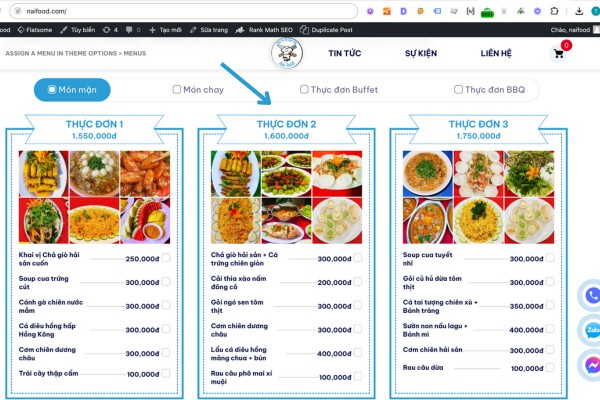Click Duplicate Post in admin bar
The height and width of the screenshot is (400, 600).
click(326, 29)
